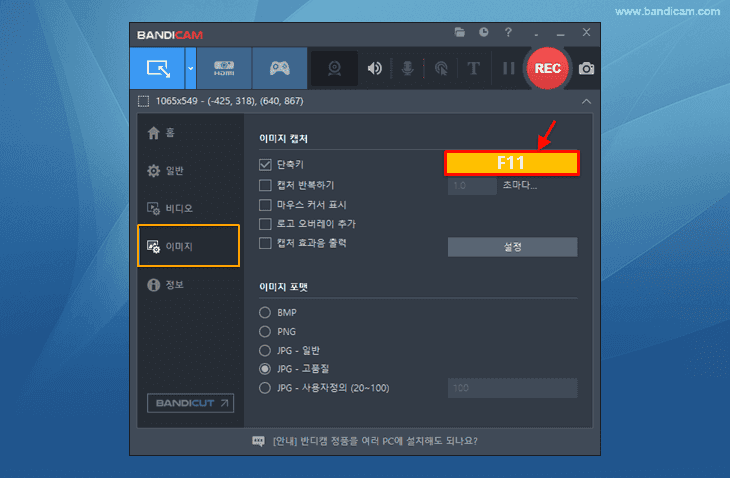
Task: Click the F11 hotkey field
Action: click(x=512, y=163)
